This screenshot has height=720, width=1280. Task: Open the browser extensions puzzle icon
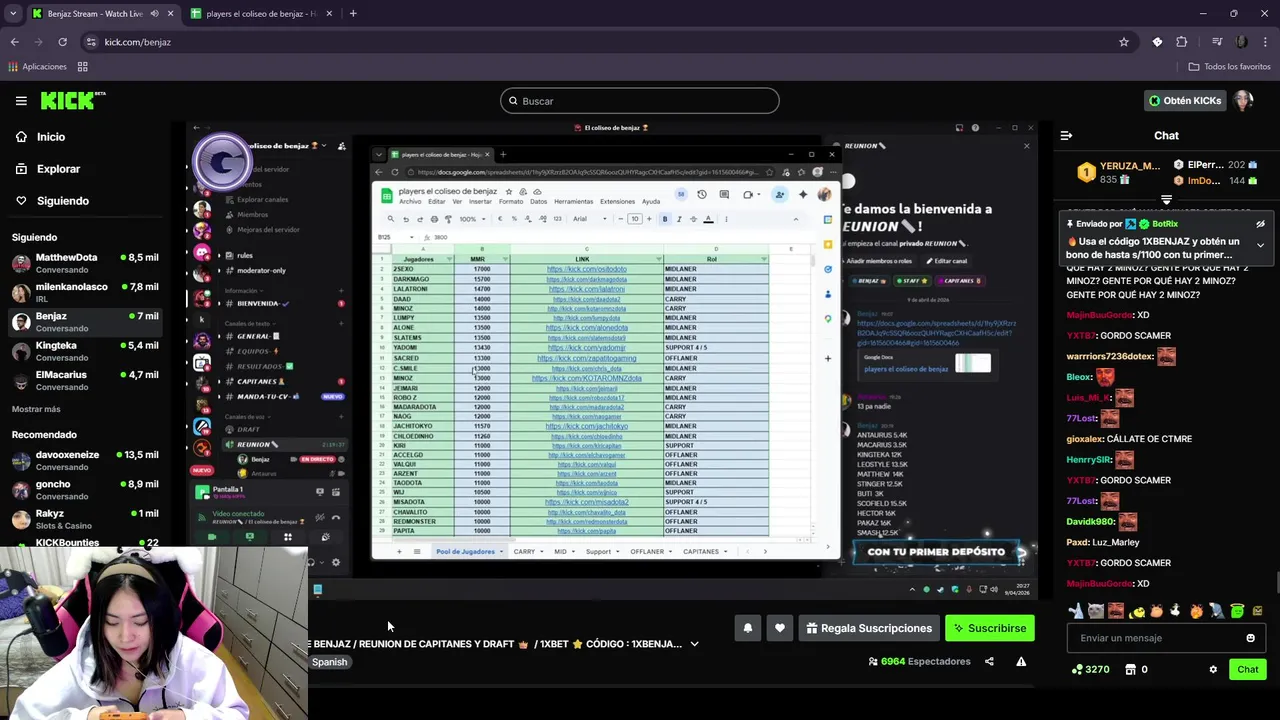[x=1182, y=42]
